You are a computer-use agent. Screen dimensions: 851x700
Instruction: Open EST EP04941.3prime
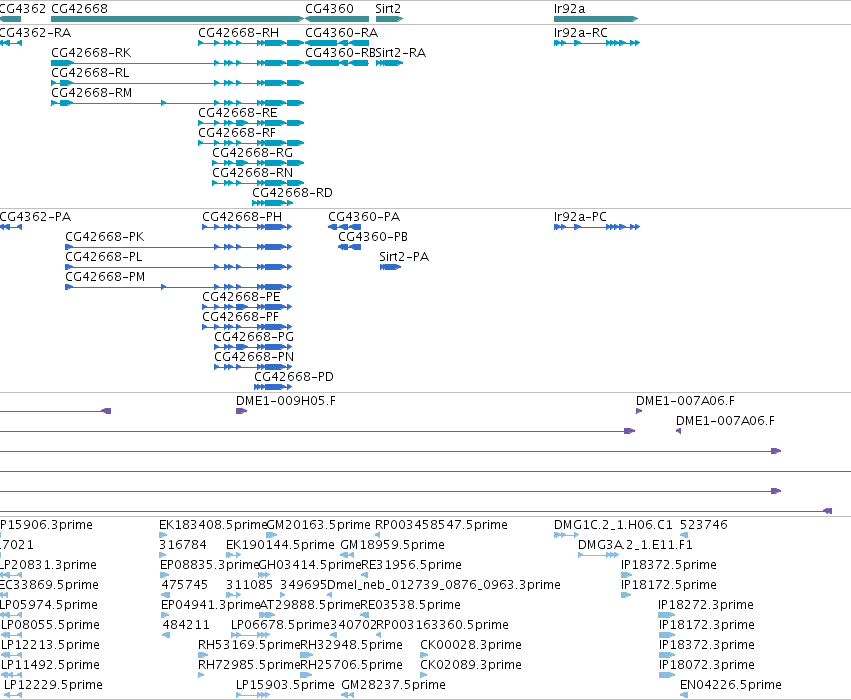click(211, 605)
